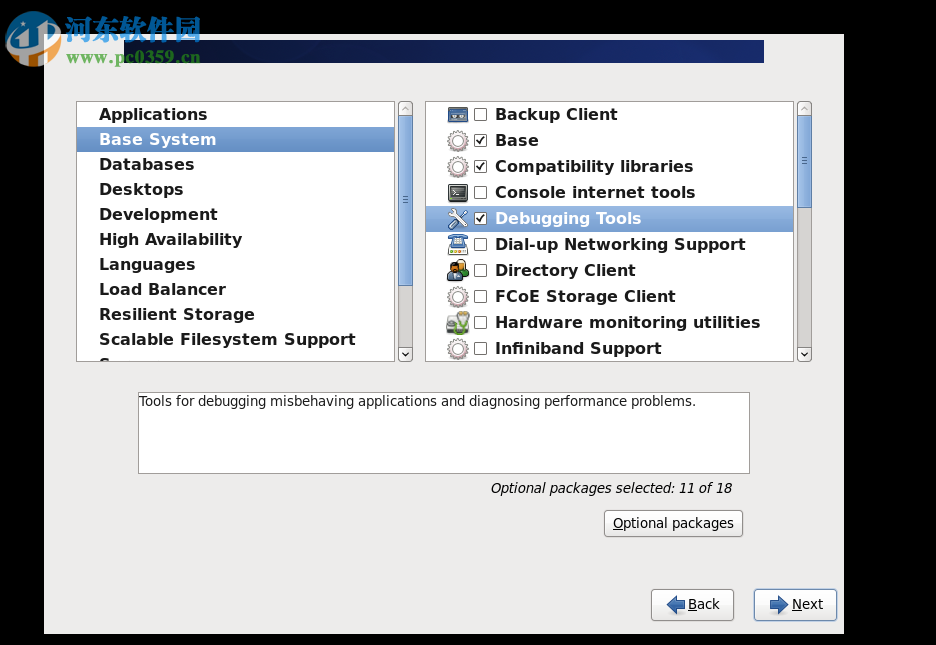Image resolution: width=936 pixels, height=645 pixels.
Task: Select the High Availability category
Action: pyautogui.click(x=170, y=239)
